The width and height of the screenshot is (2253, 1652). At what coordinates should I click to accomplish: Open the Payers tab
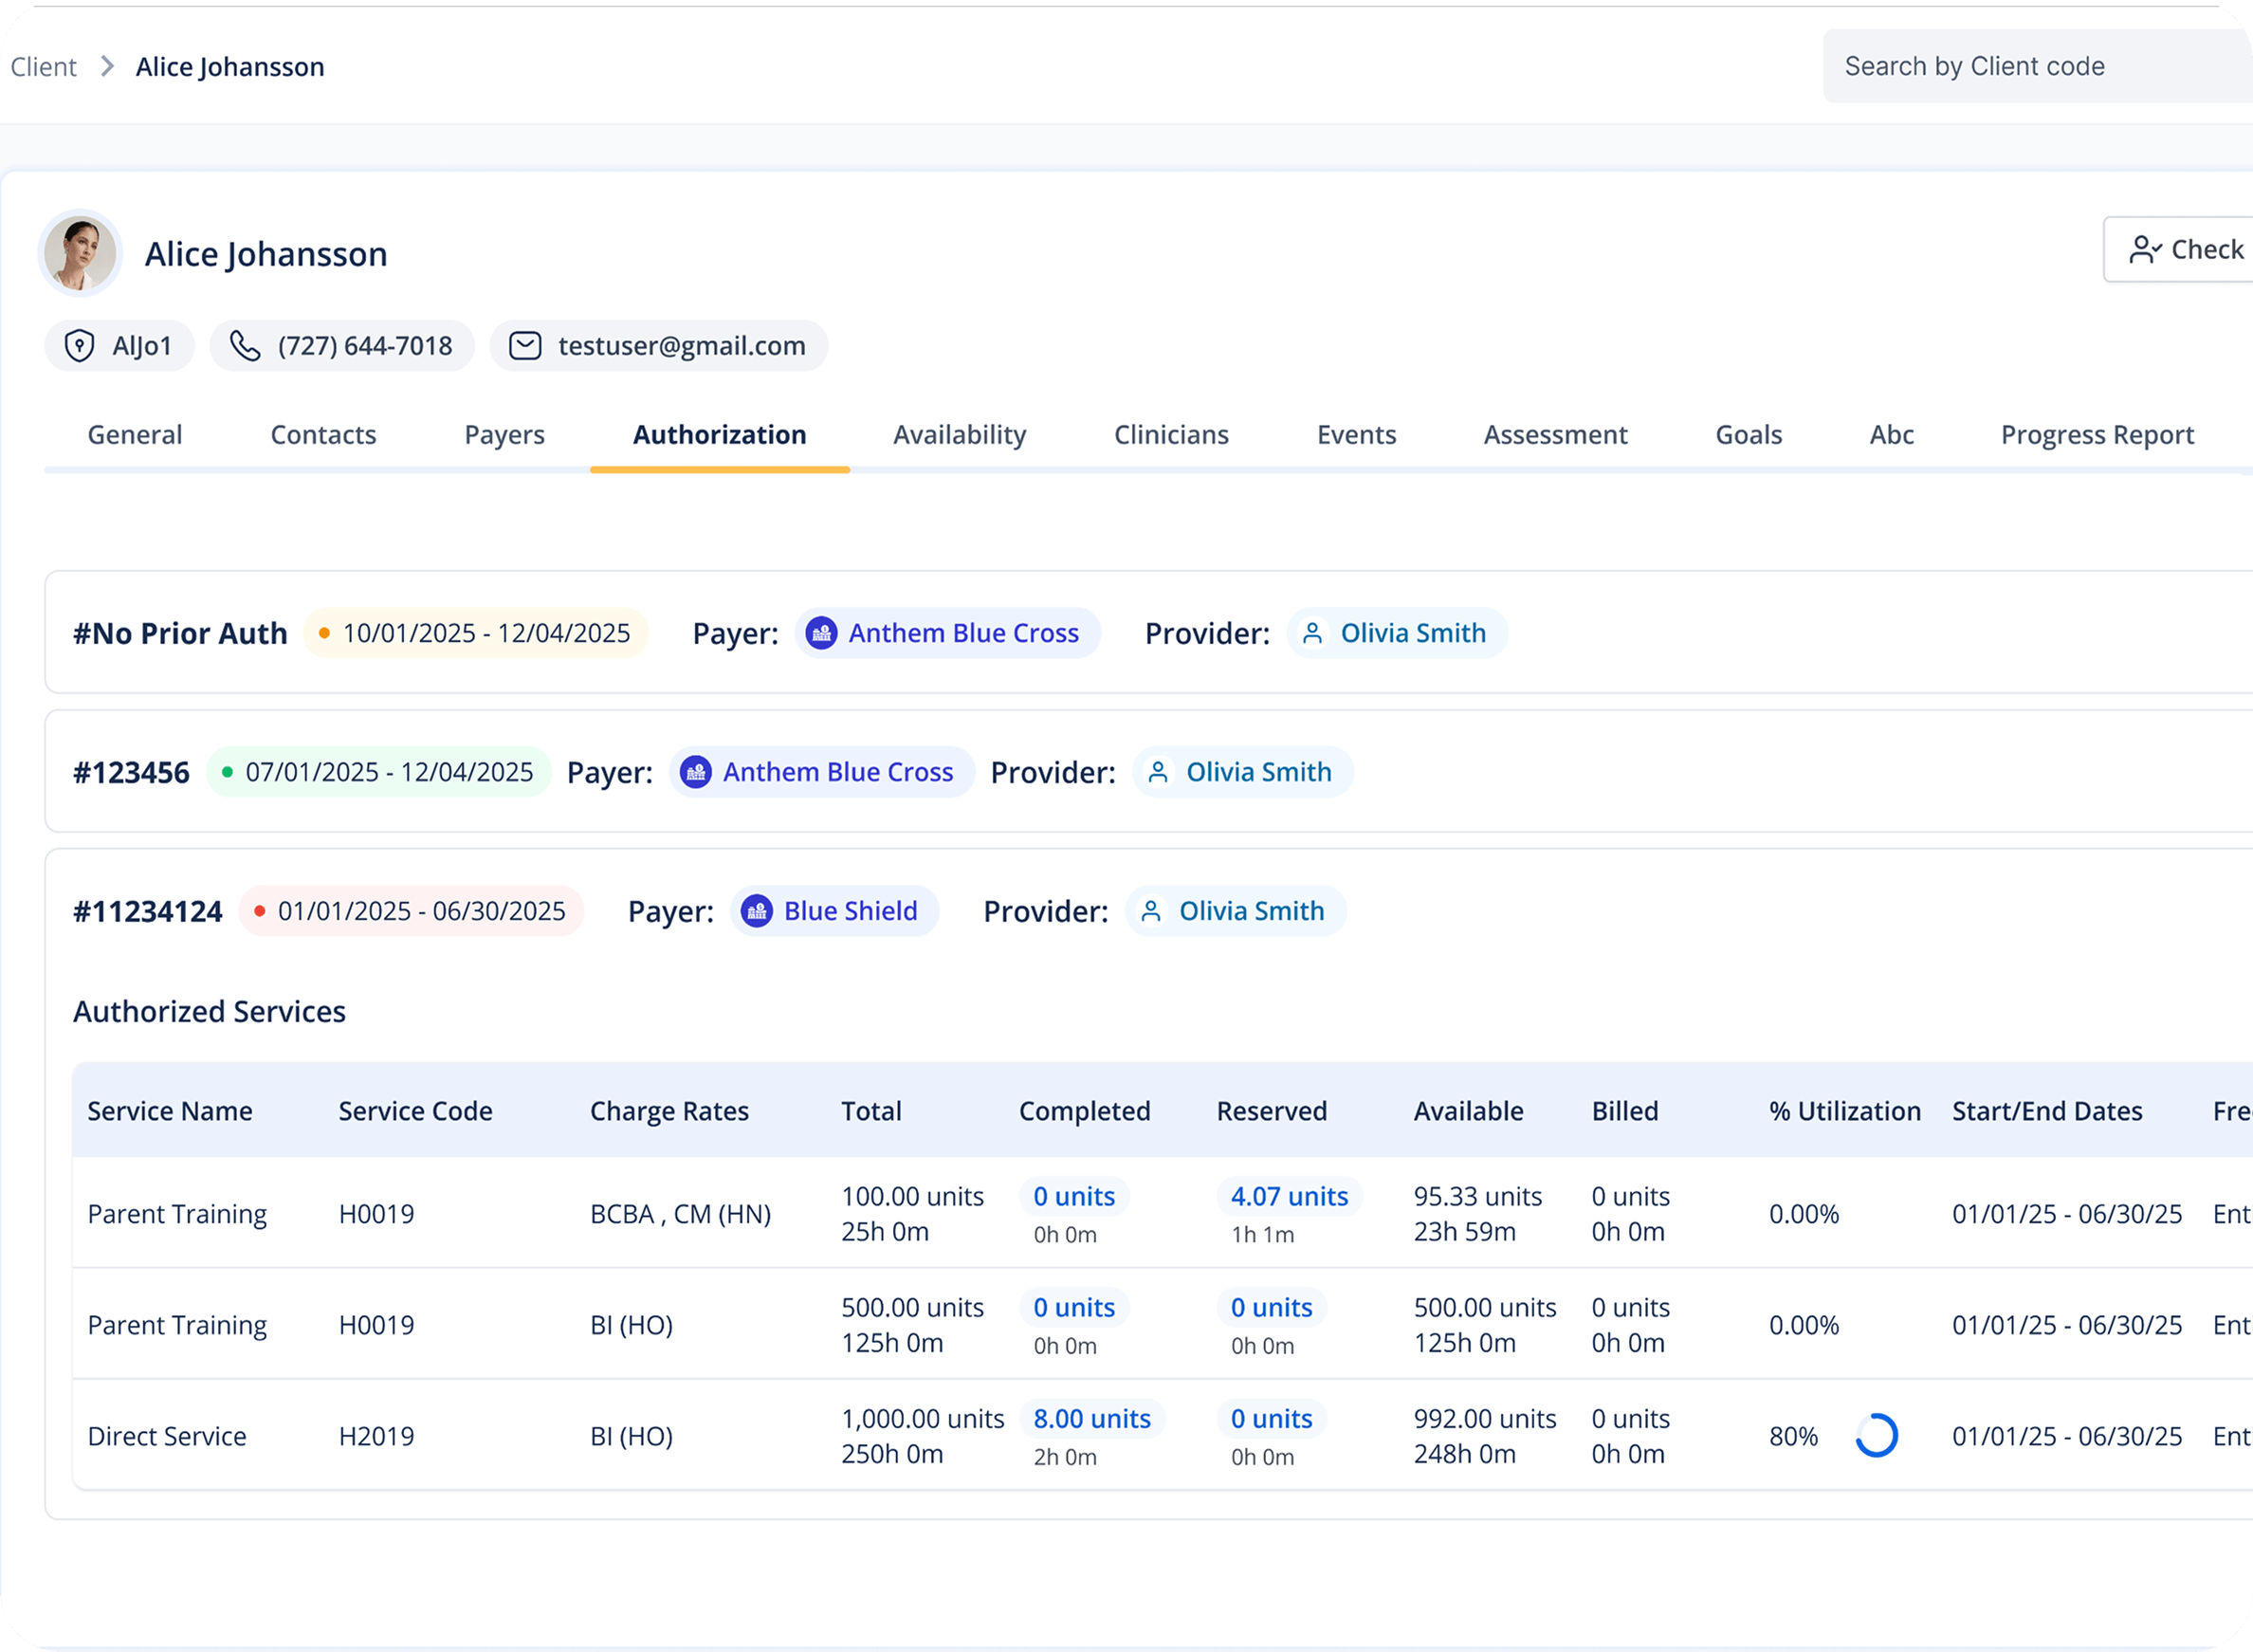coord(505,435)
